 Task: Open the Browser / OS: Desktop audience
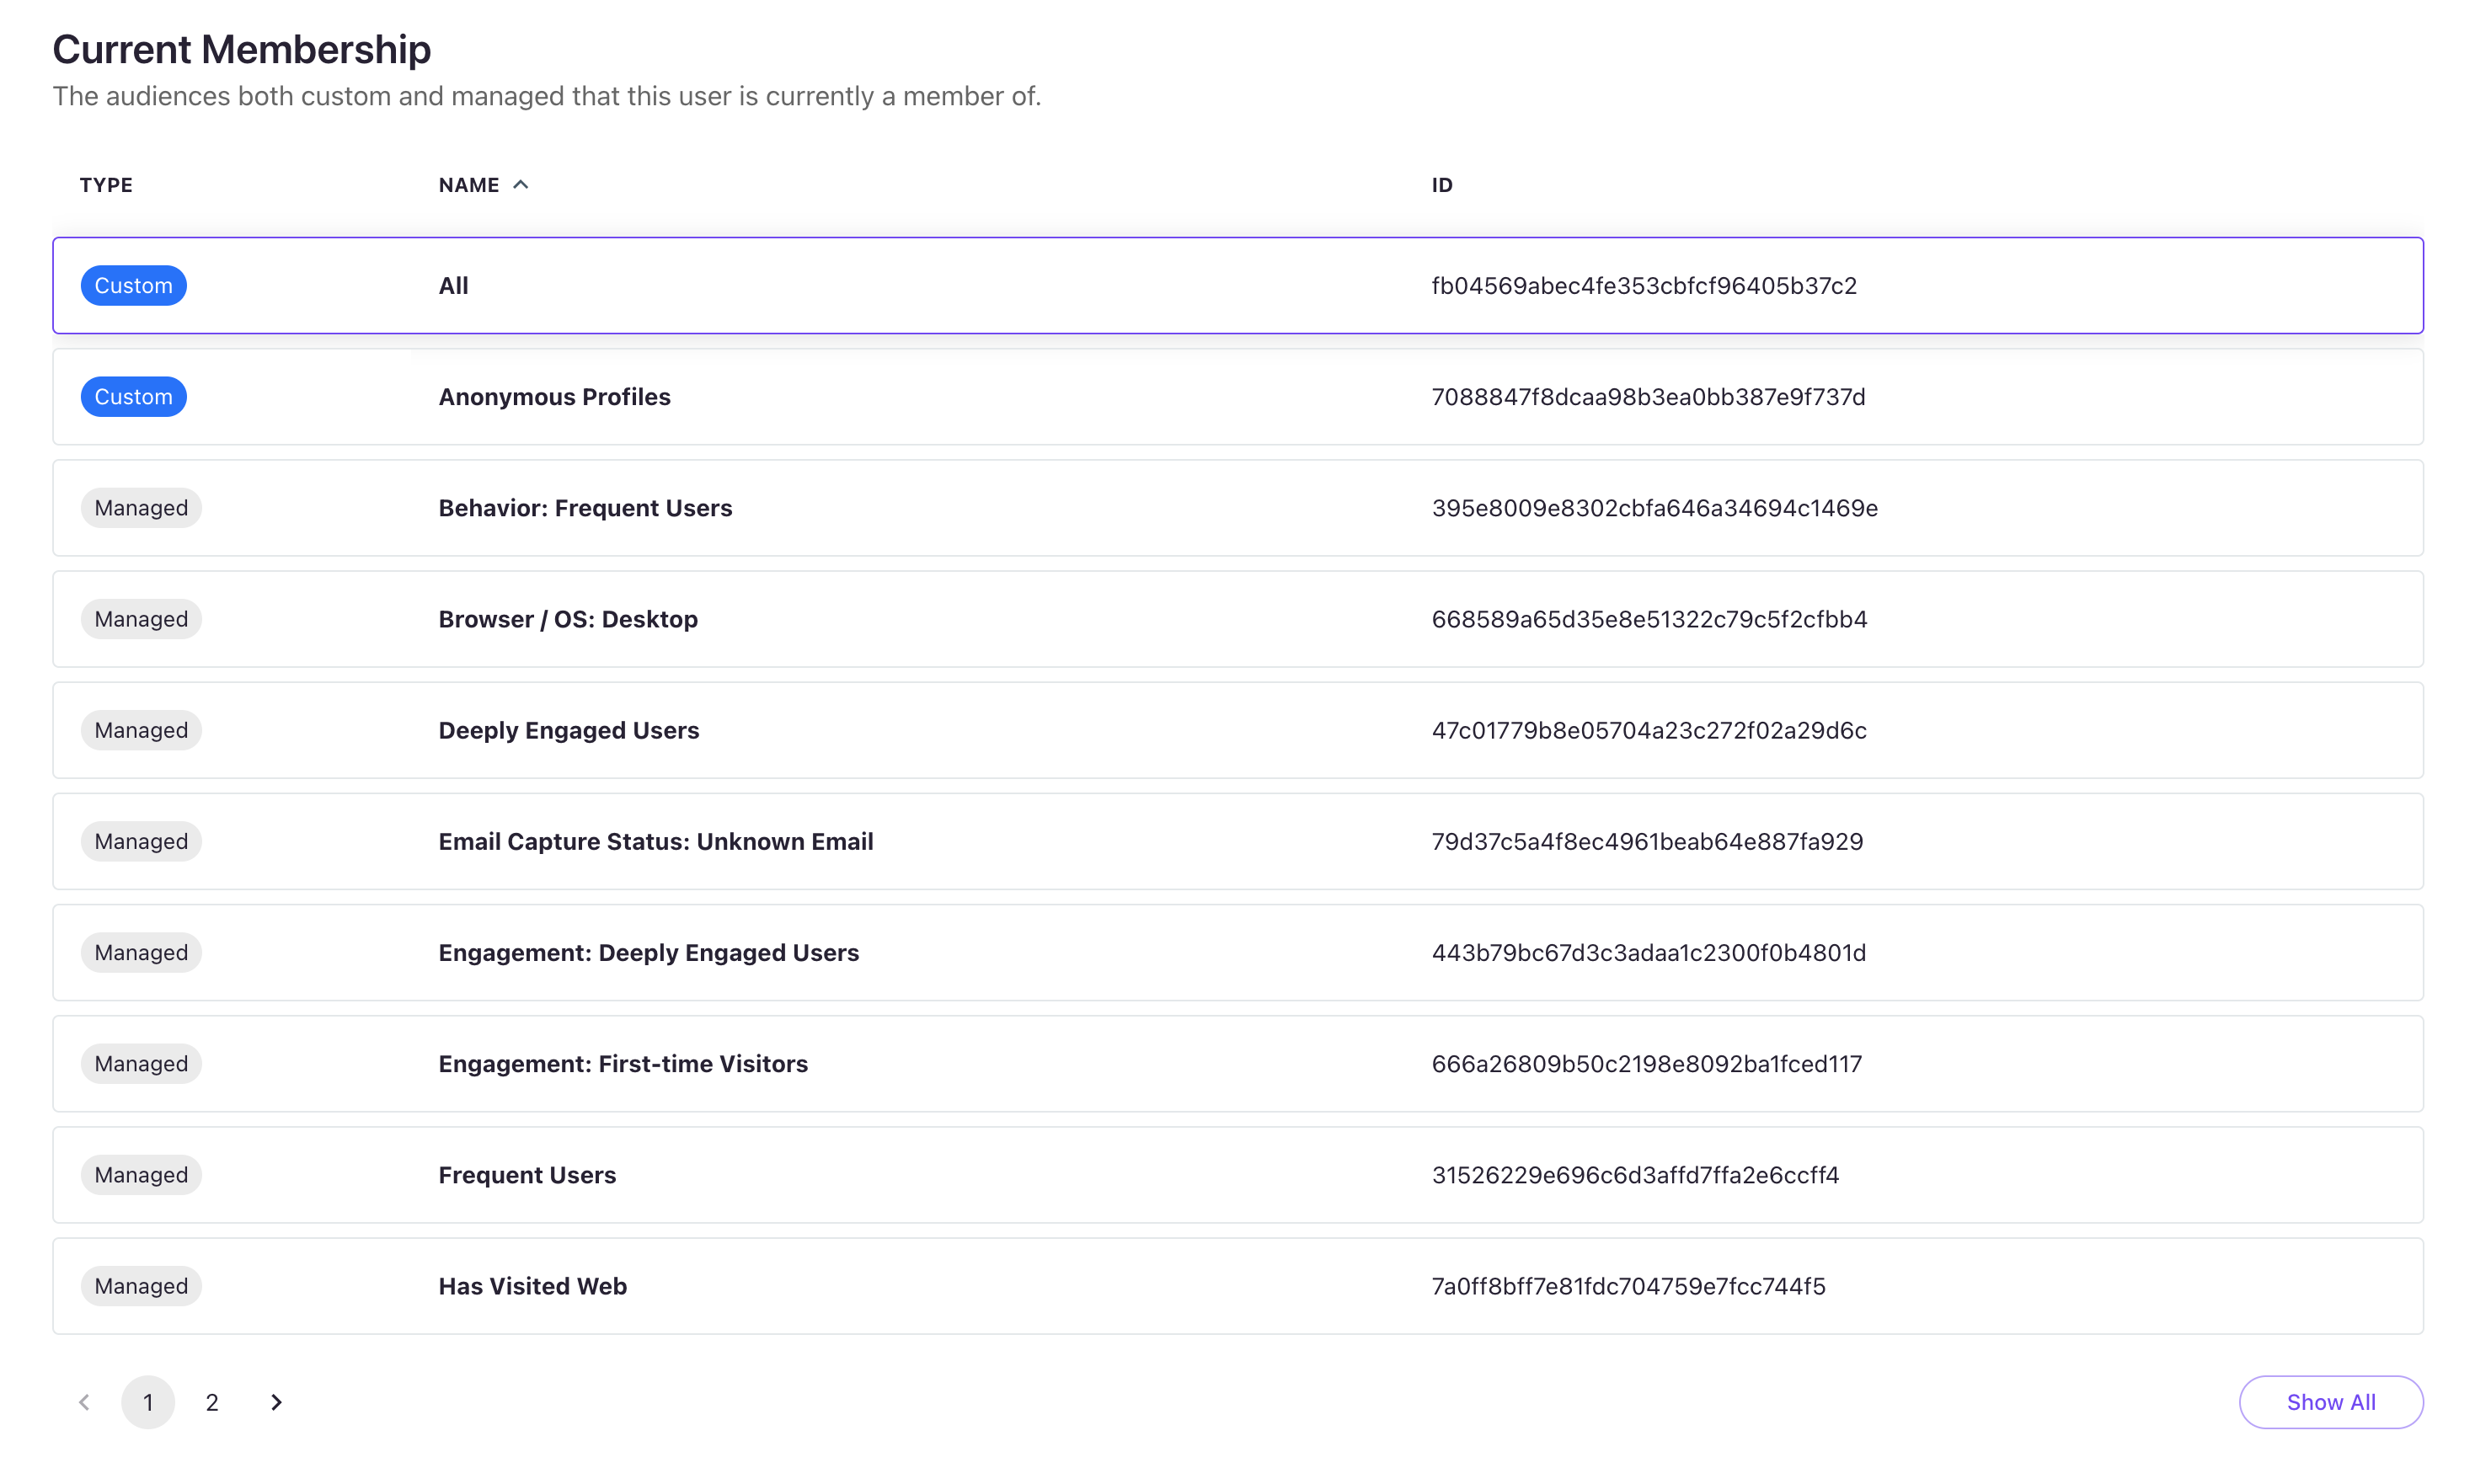click(x=568, y=619)
